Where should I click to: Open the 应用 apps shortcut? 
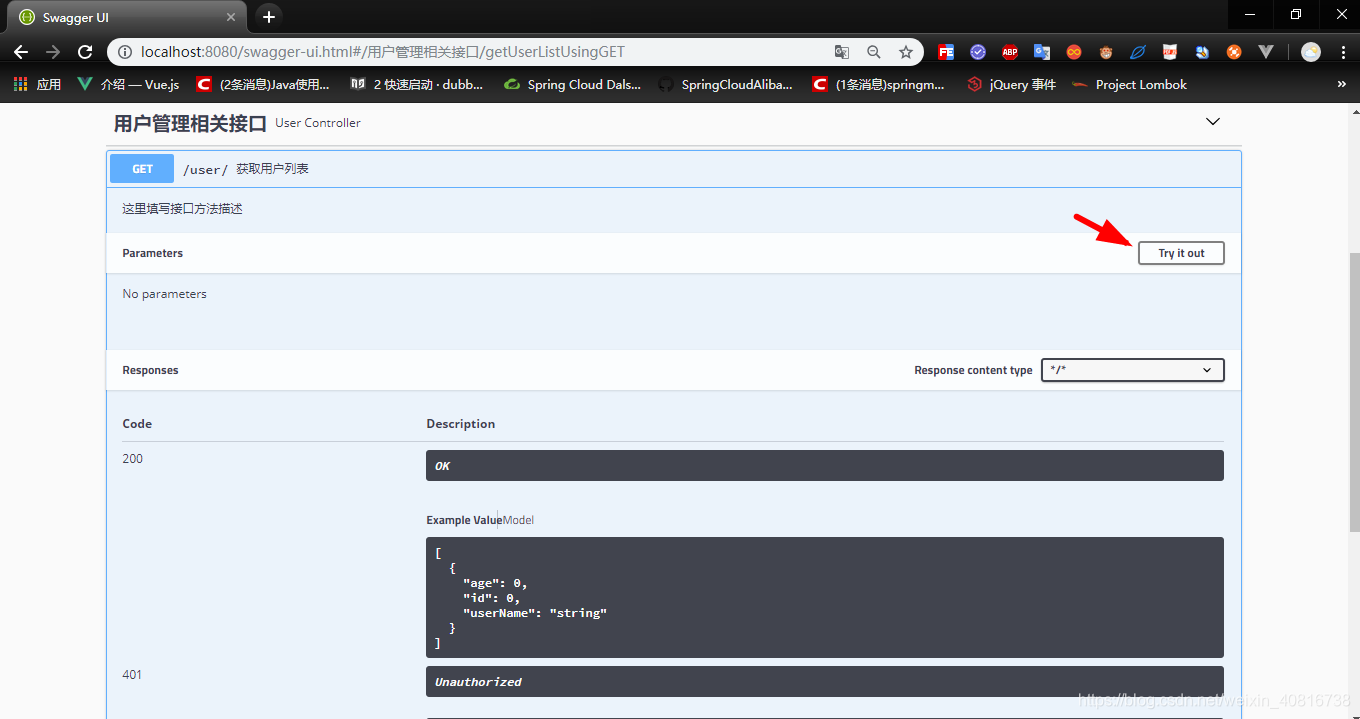(x=37, y=85)
